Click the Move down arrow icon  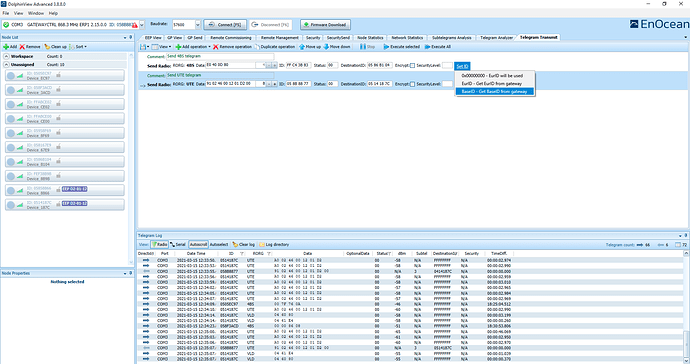click(x=326, y=47)
